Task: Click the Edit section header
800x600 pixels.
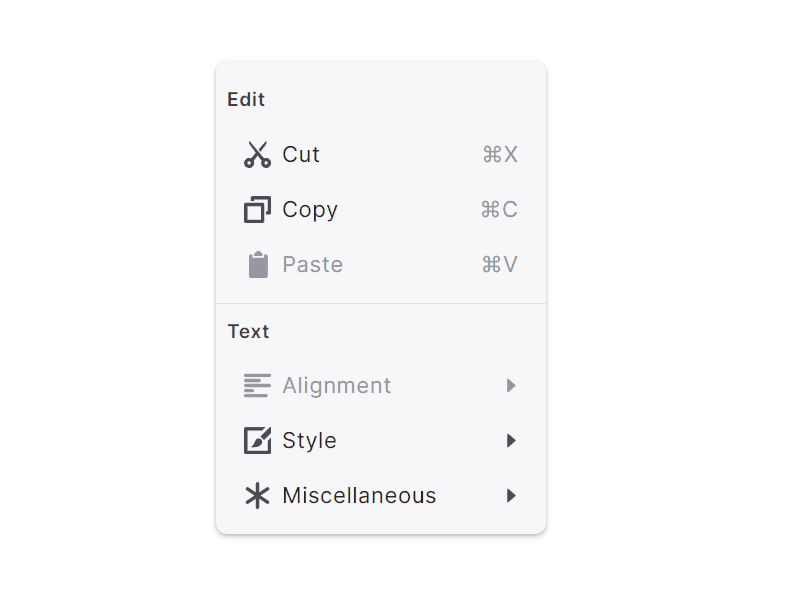Action: 246,99
